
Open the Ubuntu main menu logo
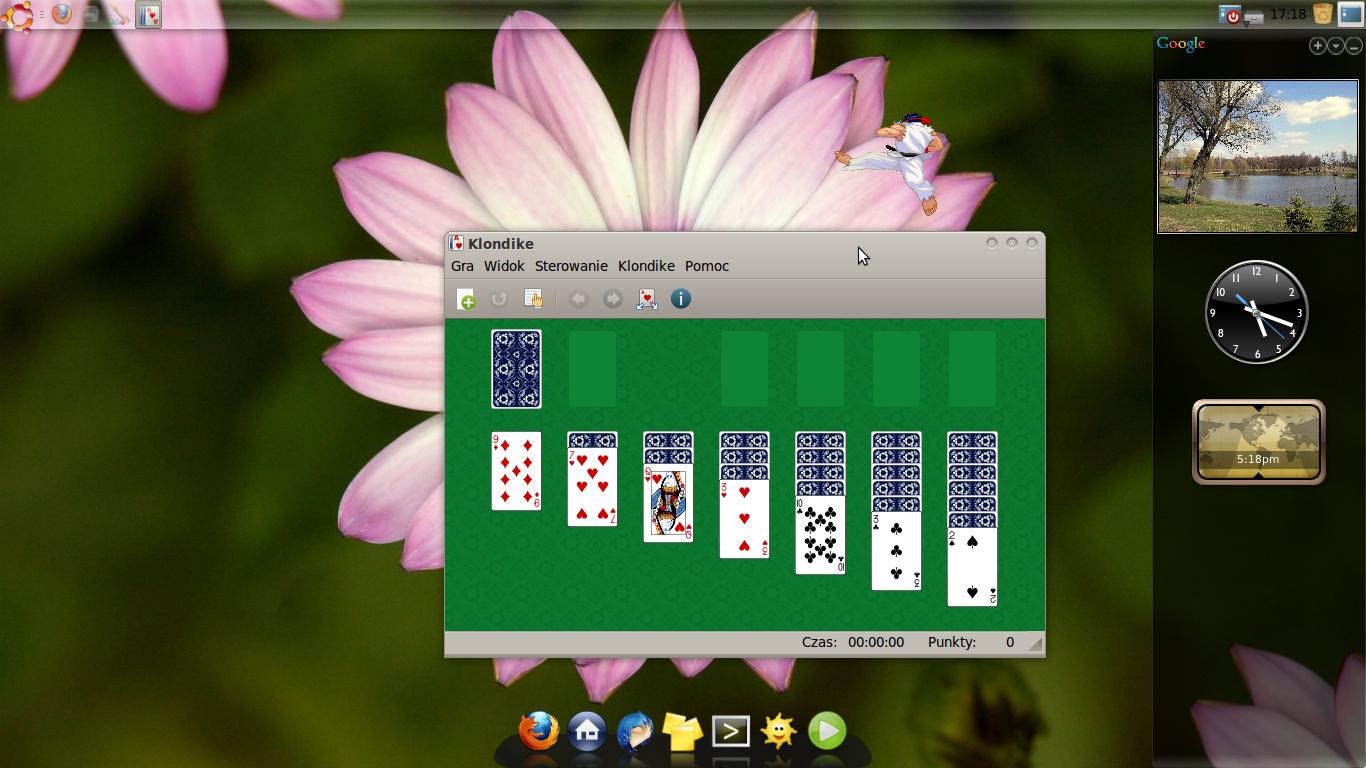coord(18,15)
